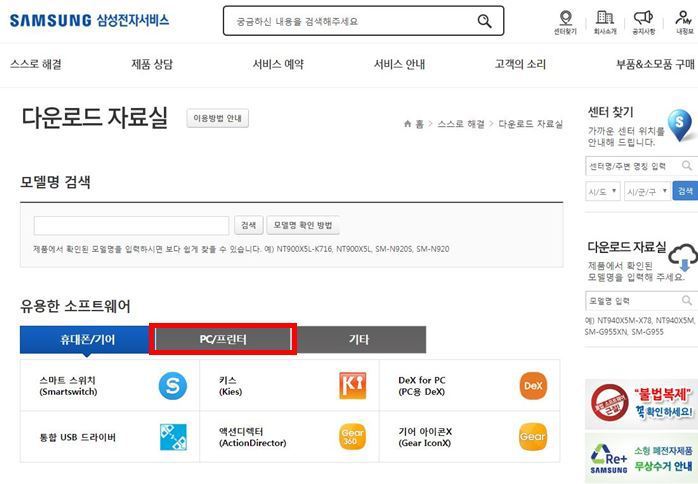
Task: Click the 불법복제 확인하세요 banner
Action: coord(641,404)
